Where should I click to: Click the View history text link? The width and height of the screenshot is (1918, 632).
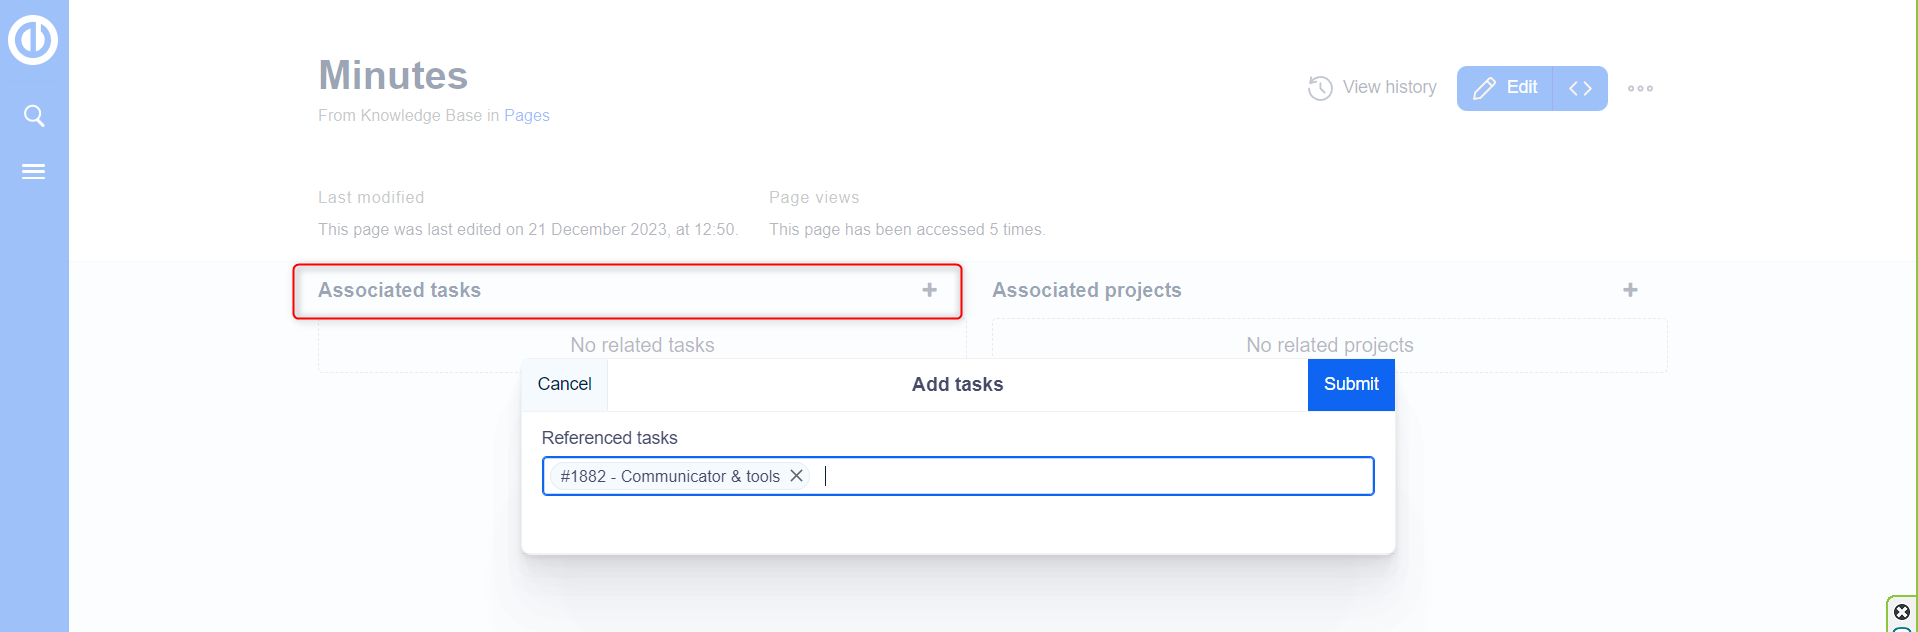tap(1389, 88)
